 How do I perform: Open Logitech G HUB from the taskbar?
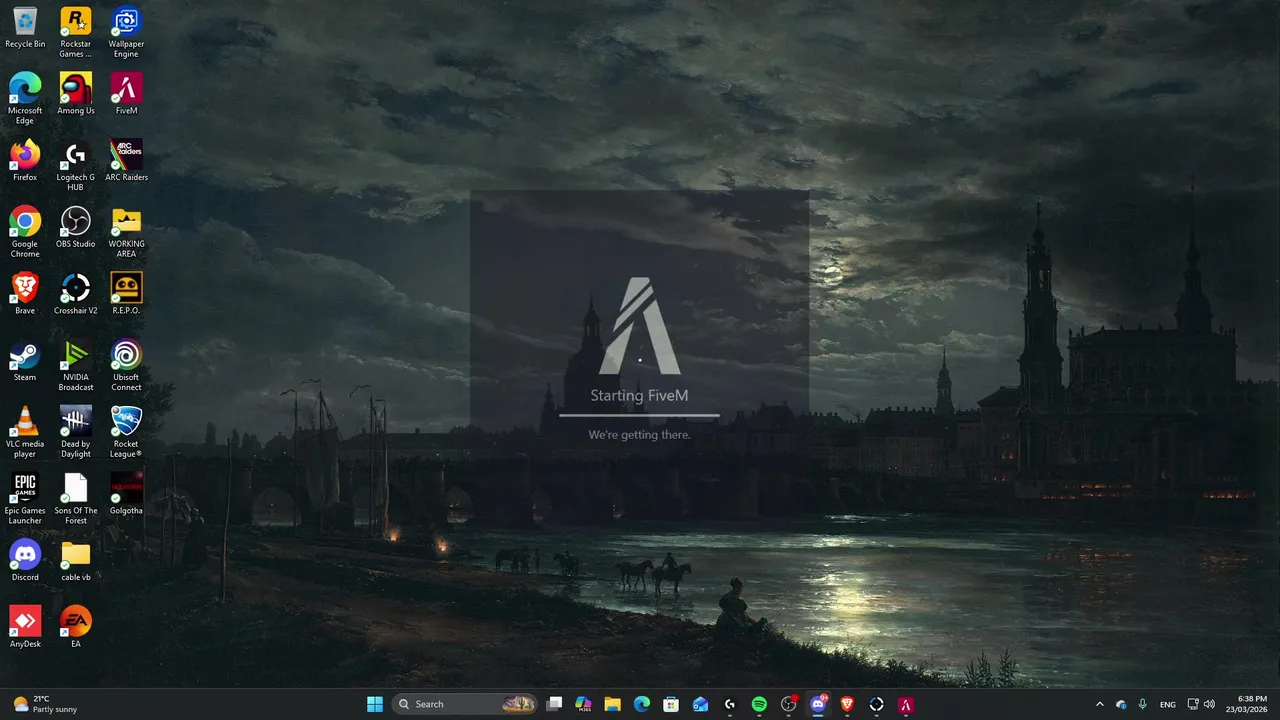[x=730, y=704]
